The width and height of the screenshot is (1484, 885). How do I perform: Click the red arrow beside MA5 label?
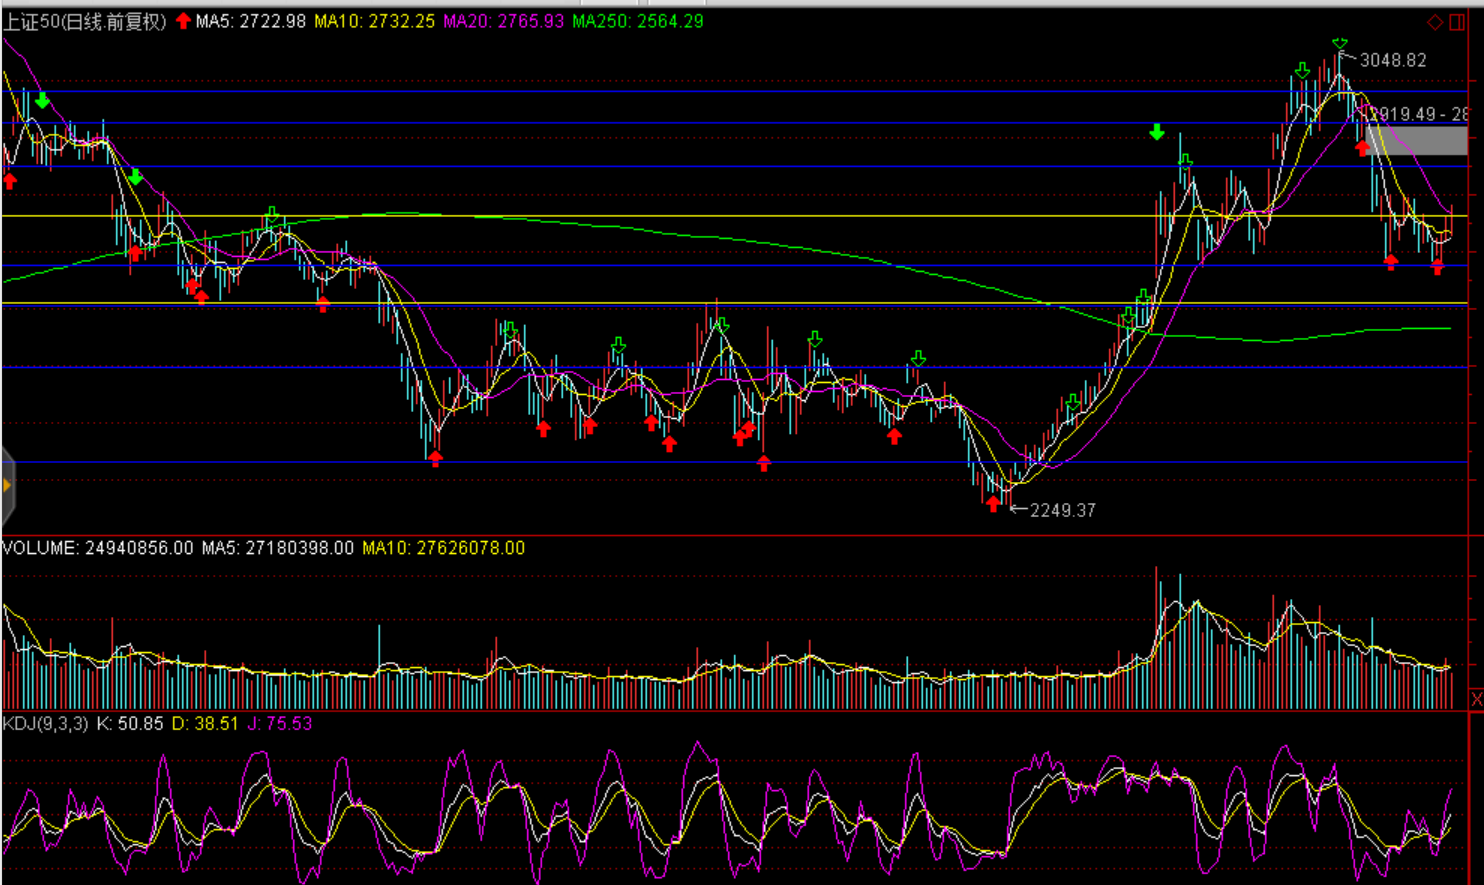[183, 21]
